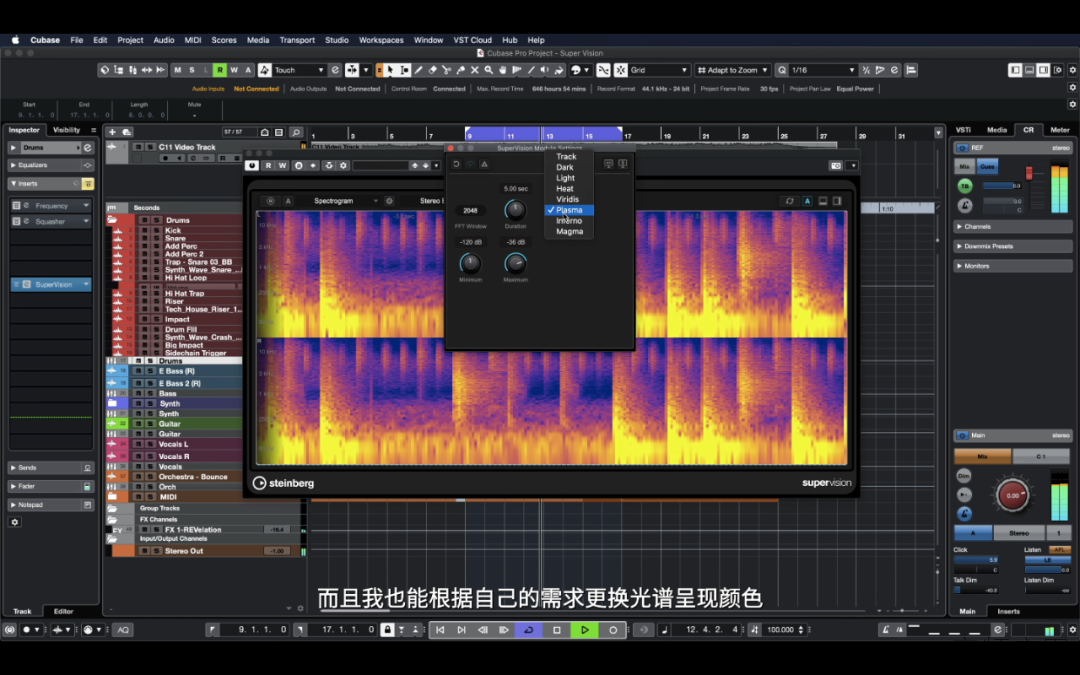Expand the Downmix Presets section
The image size is (1080, 675).
click(1012, 246)
